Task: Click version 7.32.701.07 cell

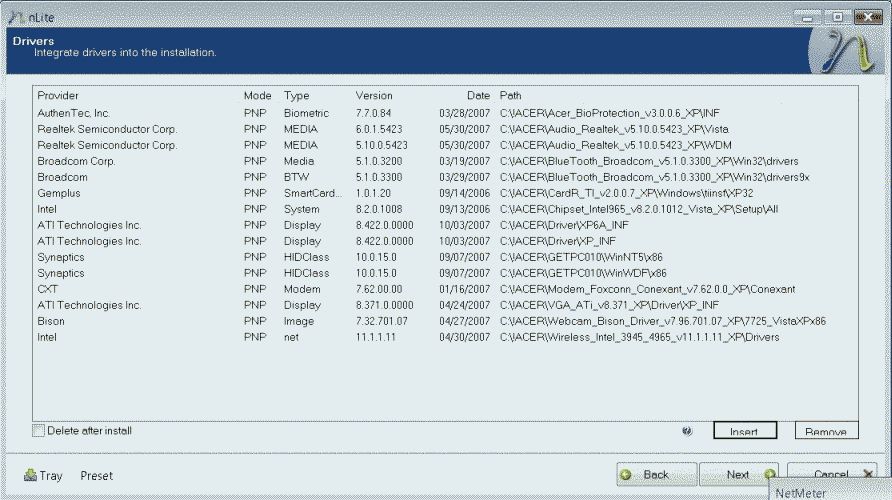Action: pos(382,321)
